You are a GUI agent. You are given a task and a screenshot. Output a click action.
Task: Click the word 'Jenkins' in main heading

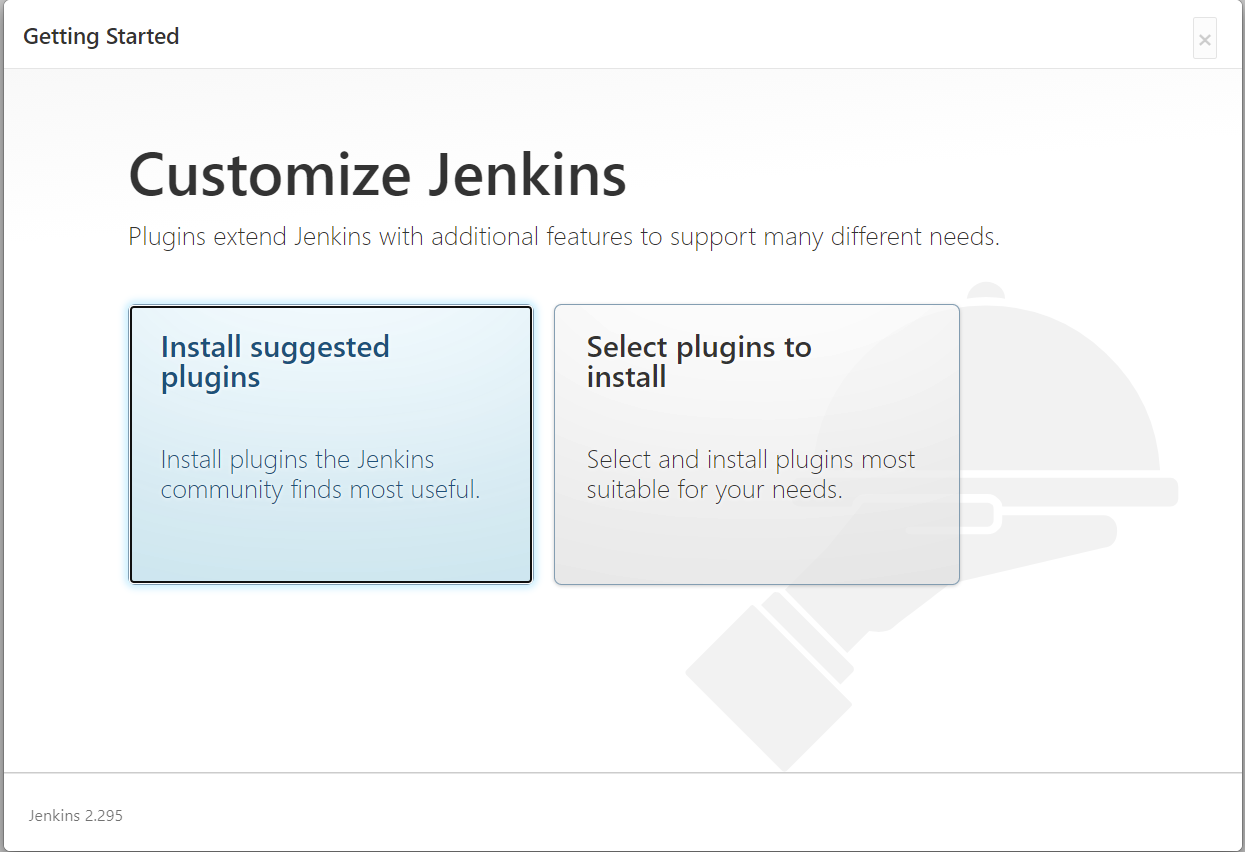tap(528, 174)
